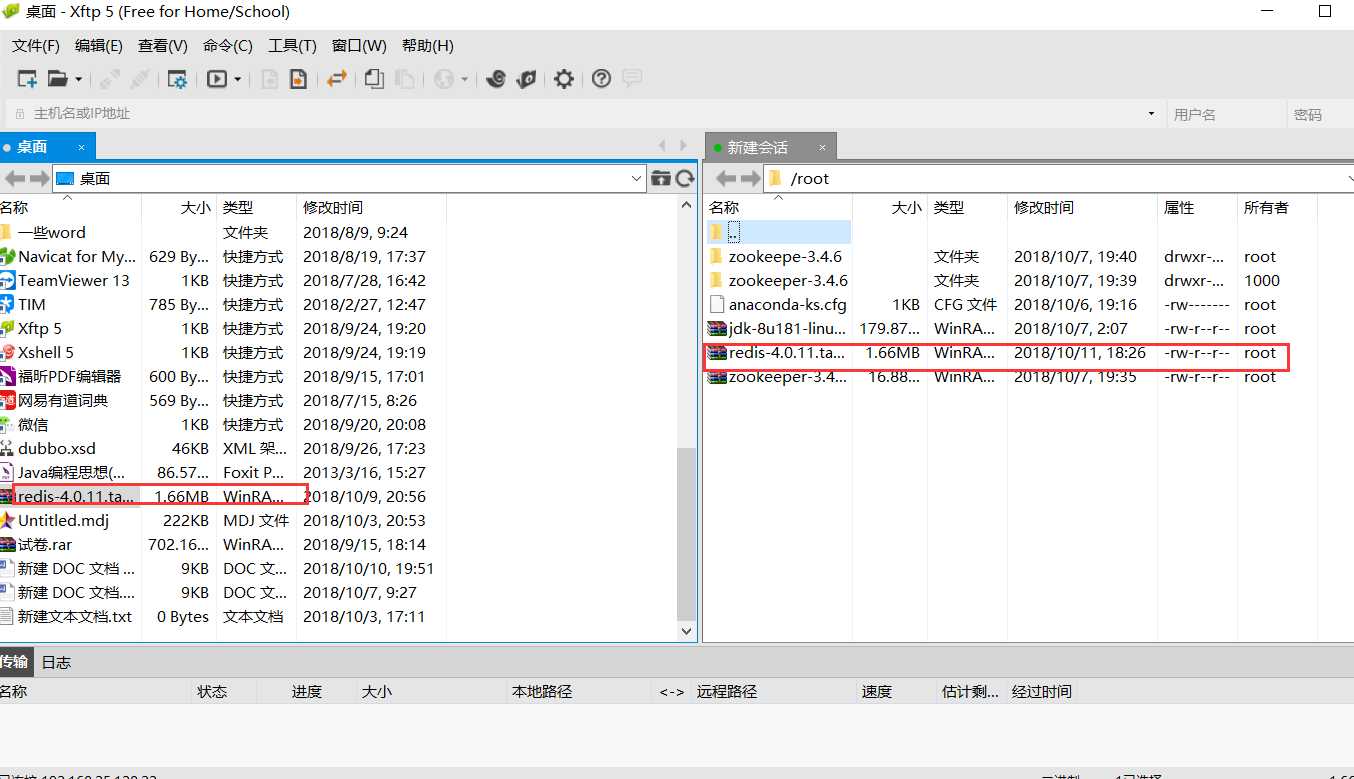
Task: Switch to the 日志 log tab
Action: [x=56, y=662]
